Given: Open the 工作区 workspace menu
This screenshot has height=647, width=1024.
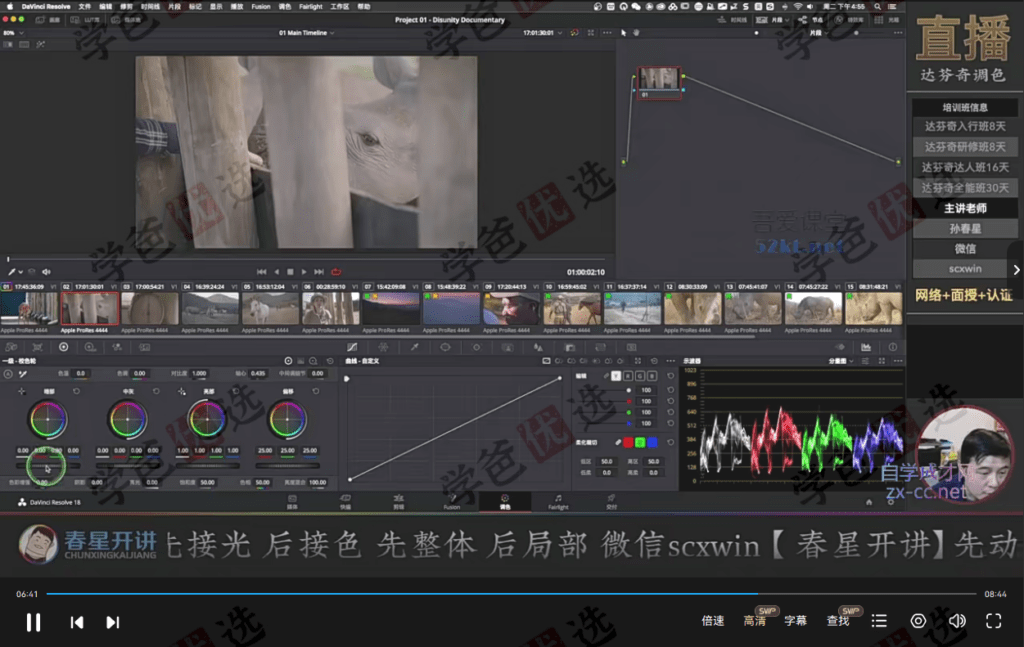Looking at the screenshot, I should tap(340, 7).
